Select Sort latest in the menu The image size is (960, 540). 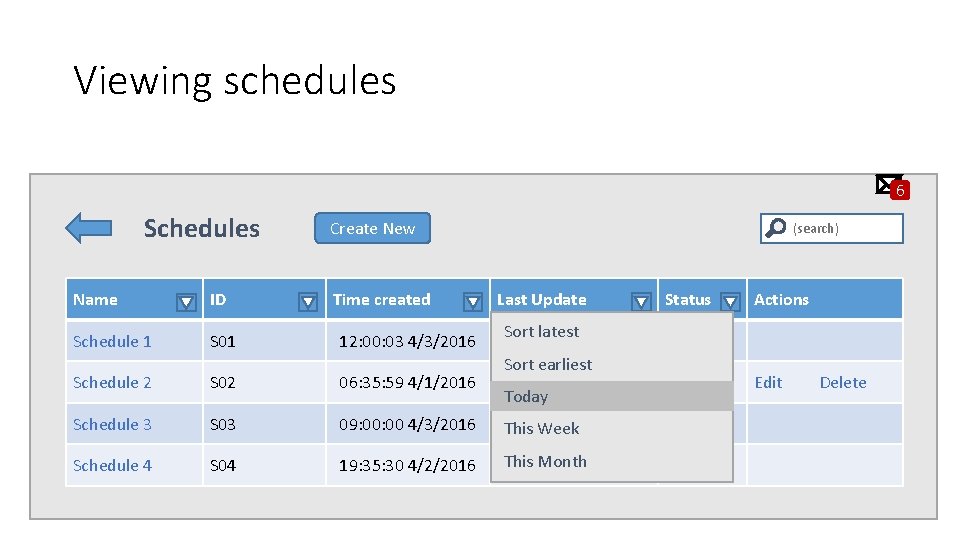(541, 332)
